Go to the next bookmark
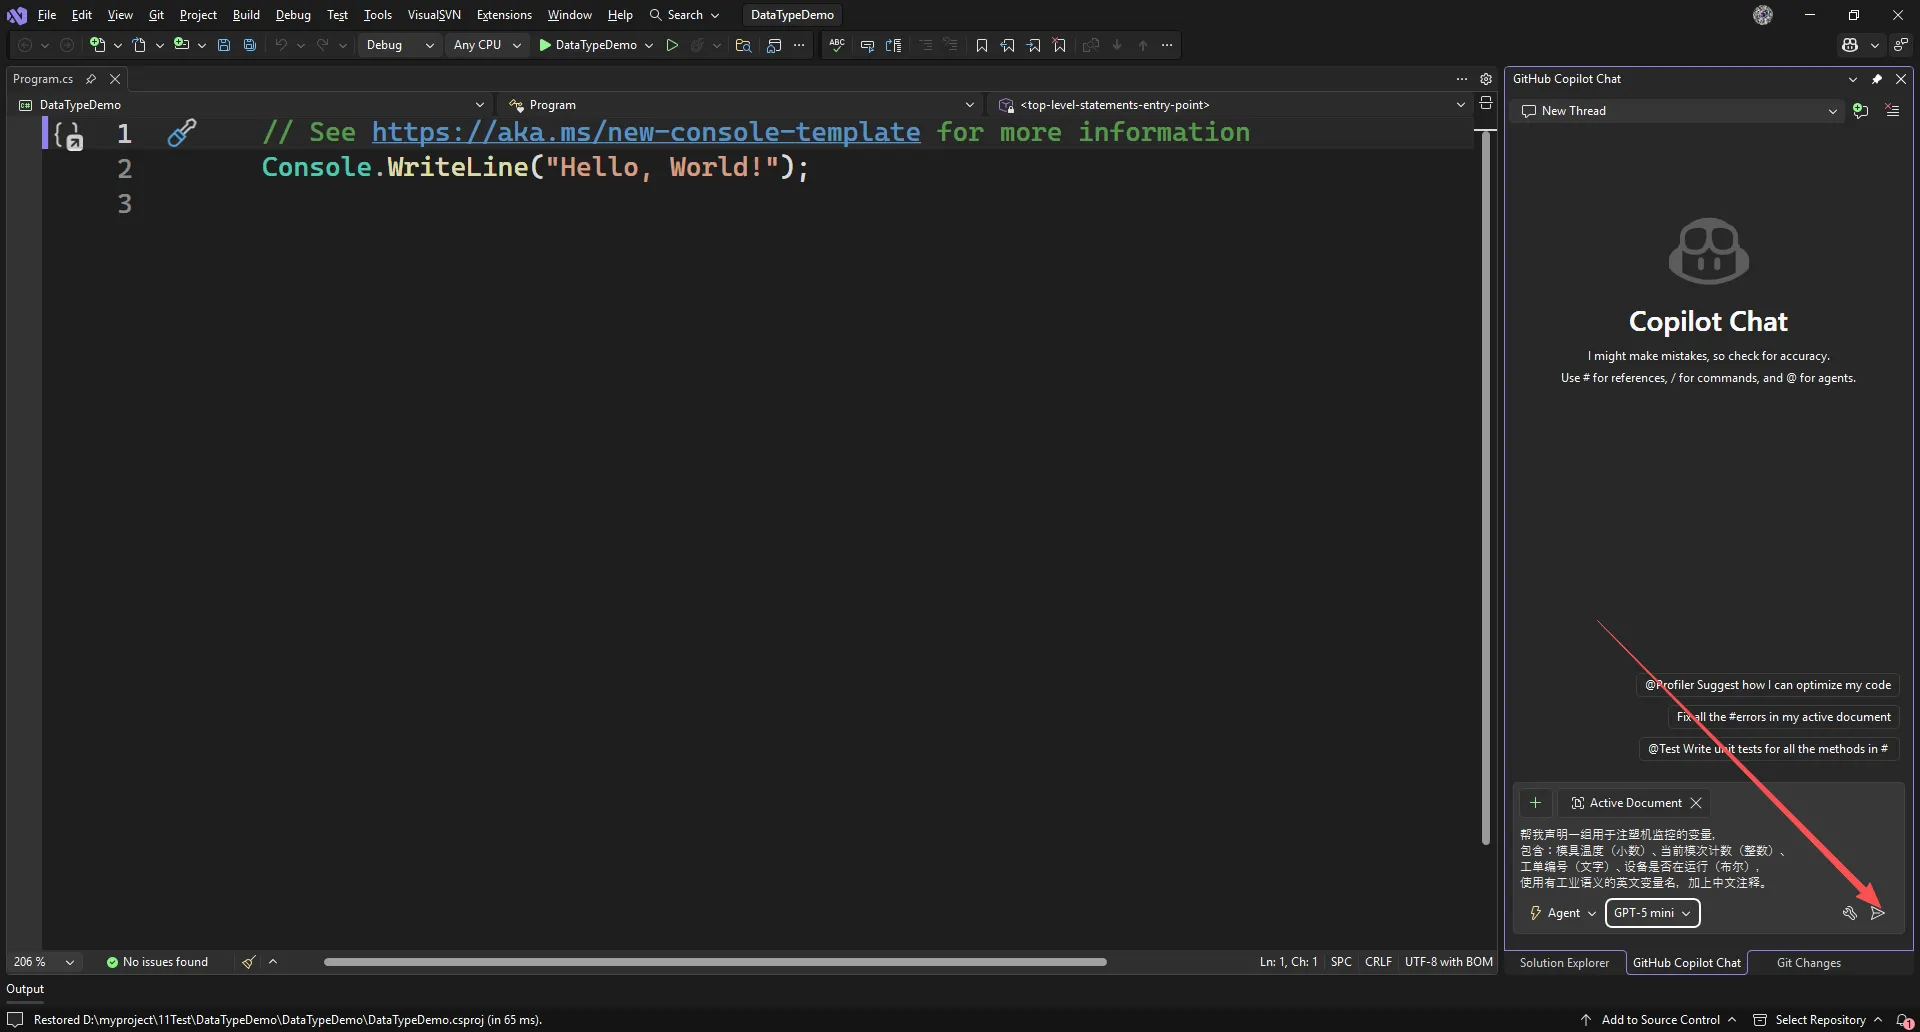 pos(1034,45)
